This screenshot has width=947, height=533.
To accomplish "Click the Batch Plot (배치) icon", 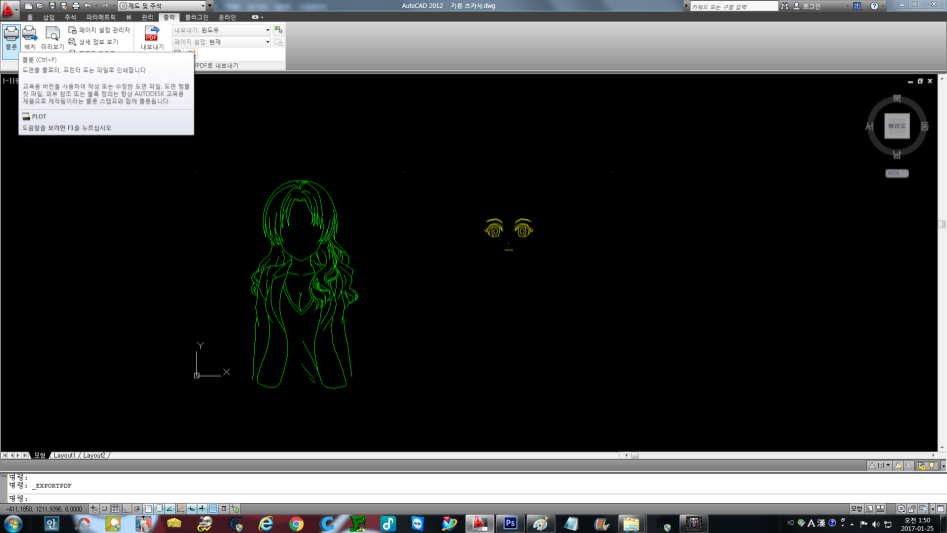I will coord(30,37).
